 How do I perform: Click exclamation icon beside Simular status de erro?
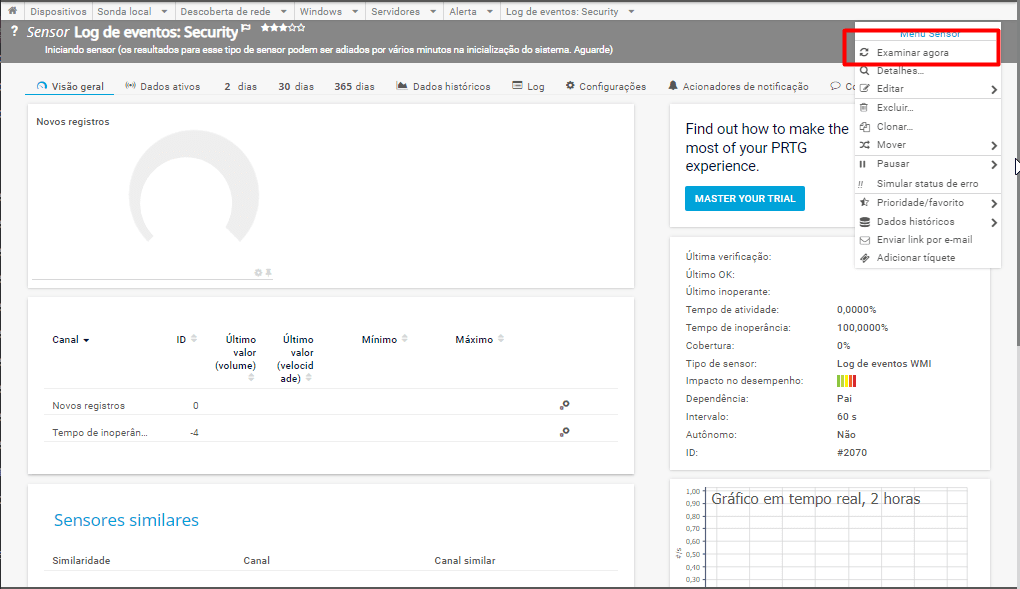click(x=861, y=184)
